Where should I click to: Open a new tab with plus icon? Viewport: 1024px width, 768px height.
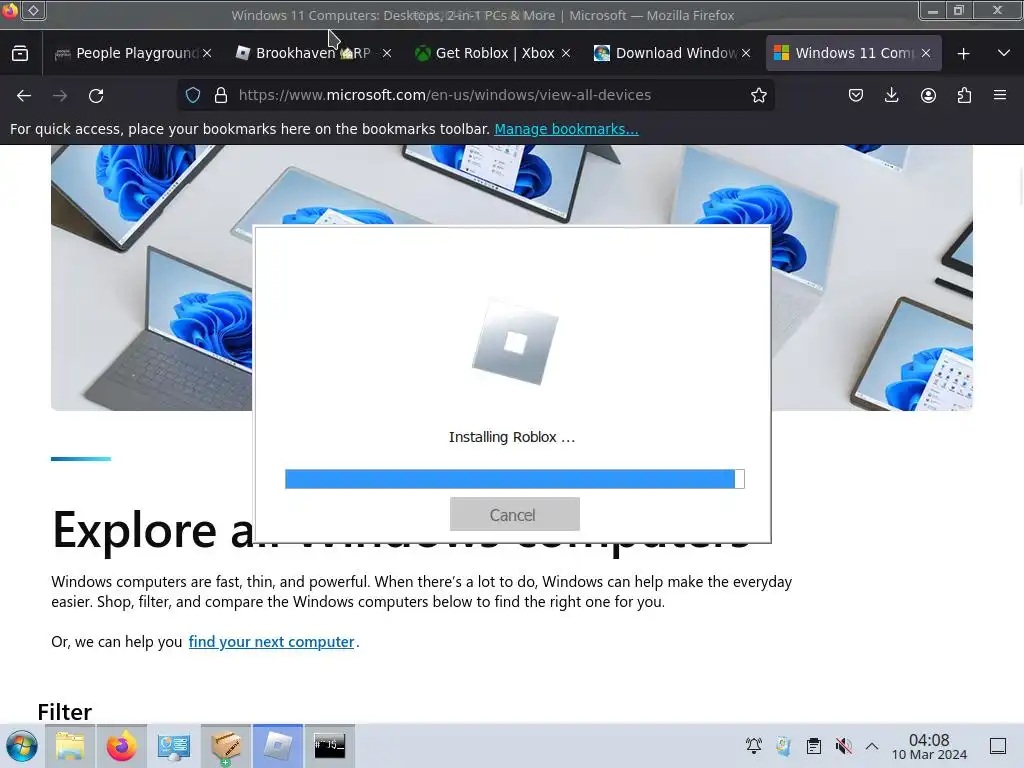[x=963, y=54]
